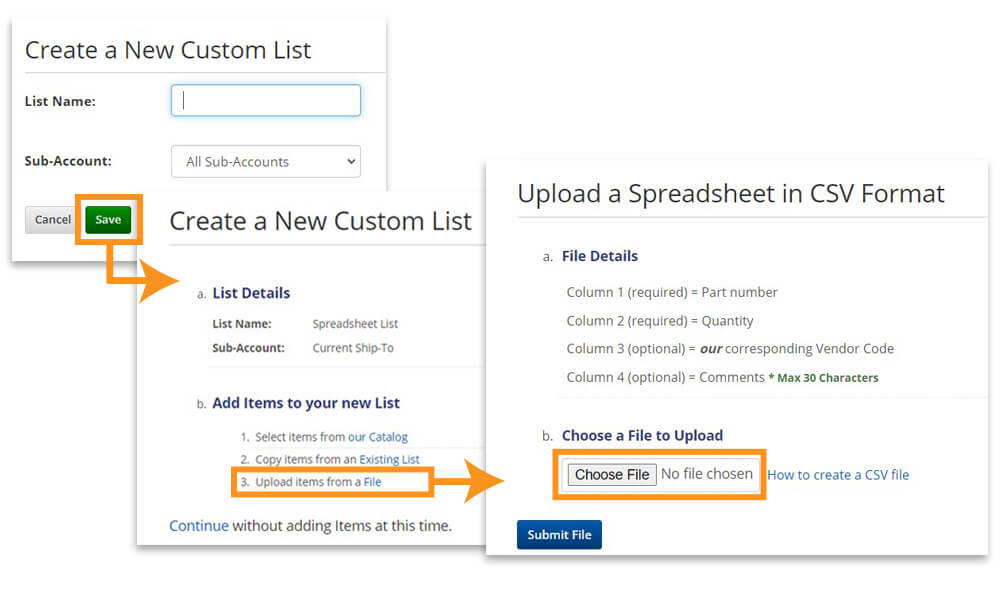Select the Column 4 Comments line
Screen dimensions: 1000x600
722,377
